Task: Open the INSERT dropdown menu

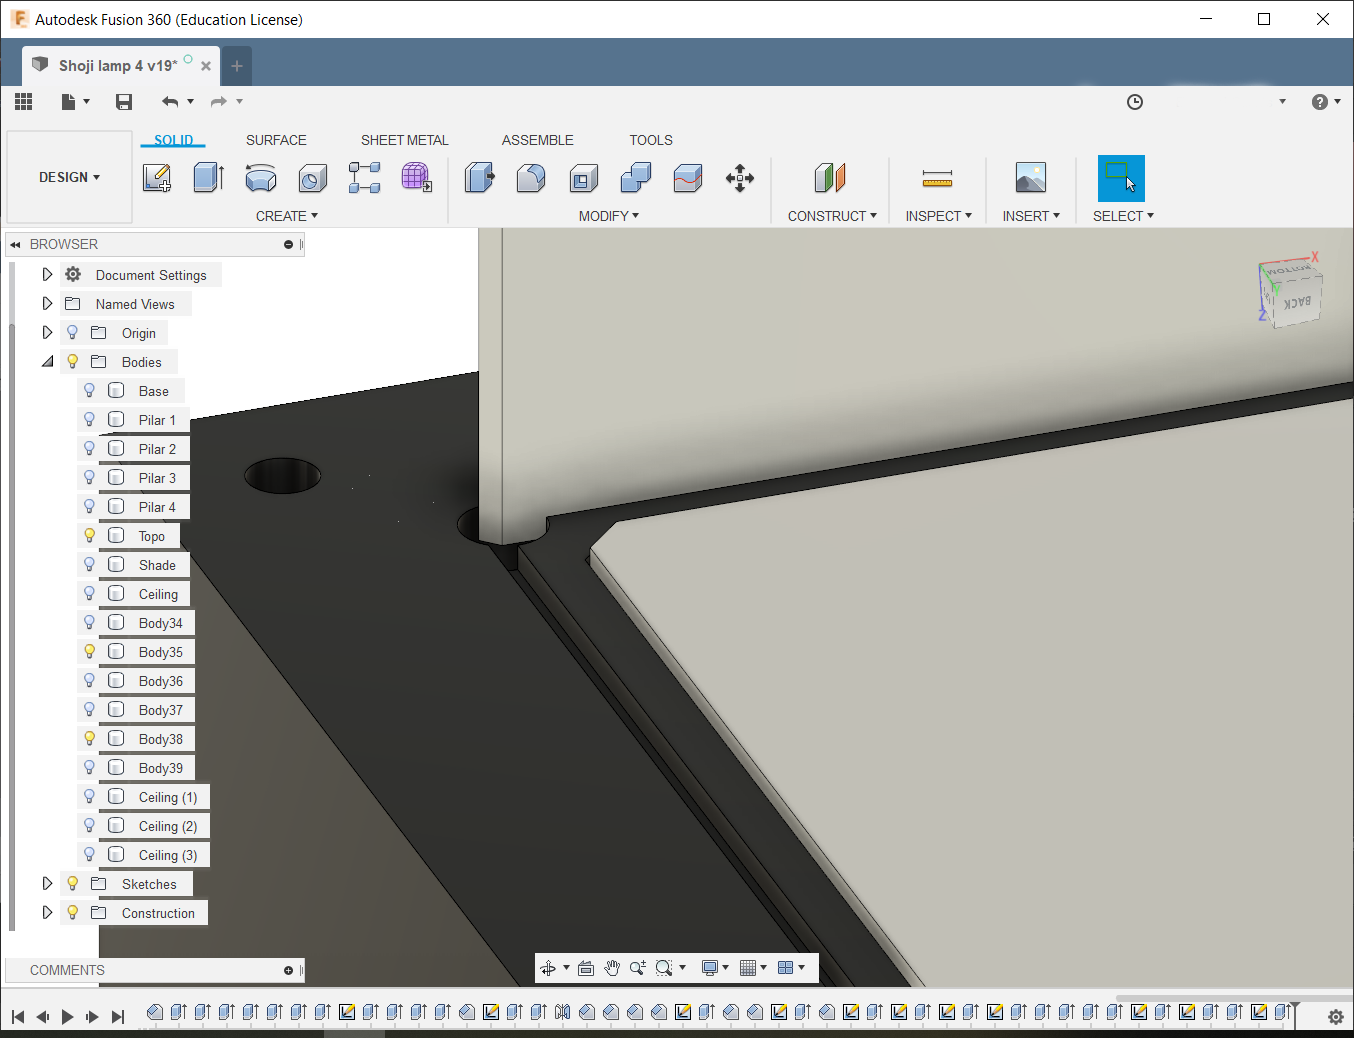Action: (1031, 216)
